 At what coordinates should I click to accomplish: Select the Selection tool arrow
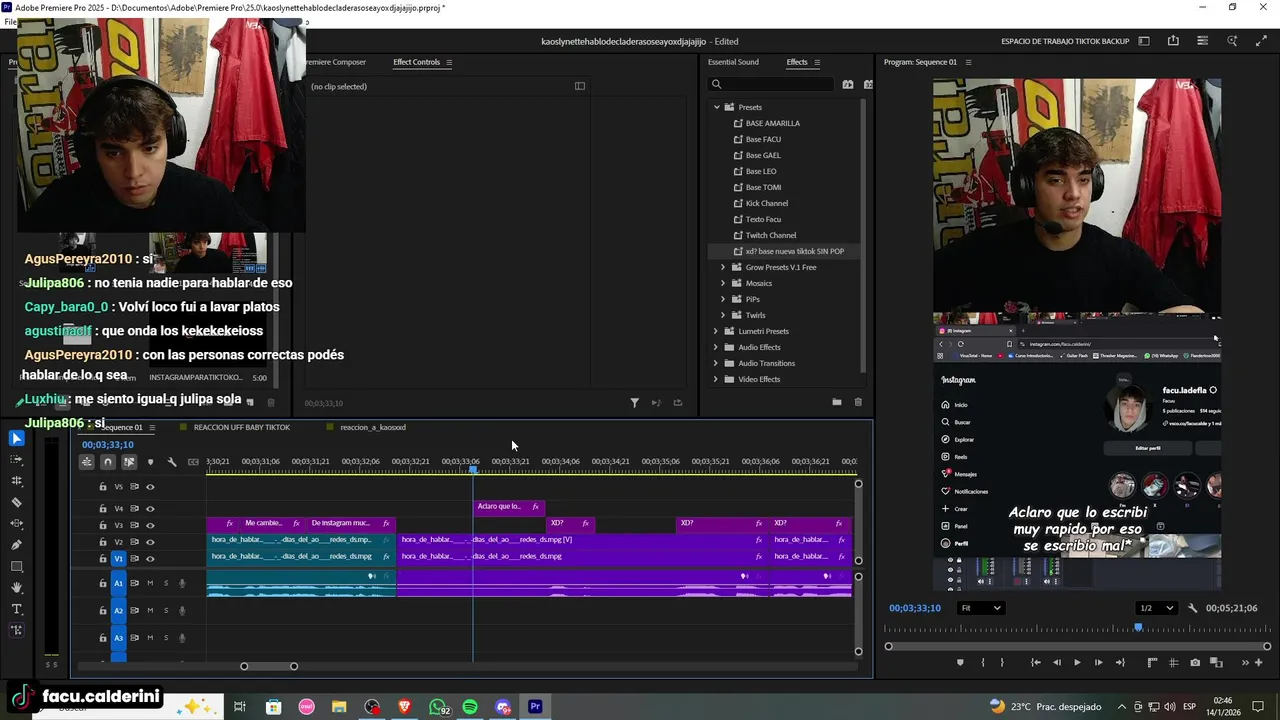[16, 438]
